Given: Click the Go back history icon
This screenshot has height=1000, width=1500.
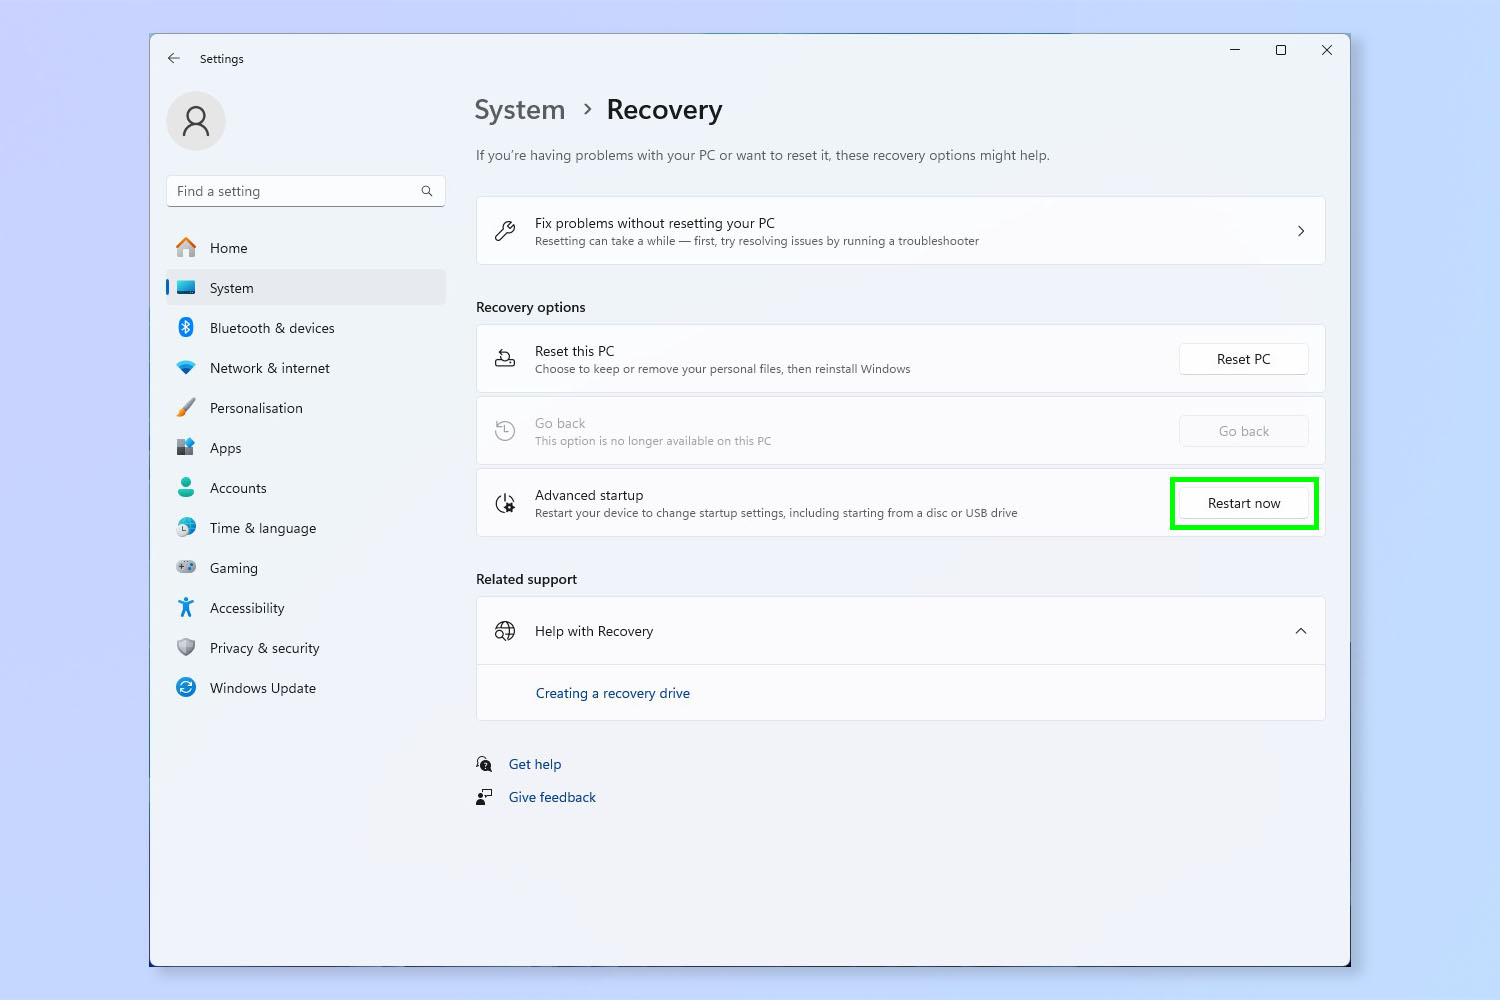Looking at the screenshot, I should pos(505,431).
